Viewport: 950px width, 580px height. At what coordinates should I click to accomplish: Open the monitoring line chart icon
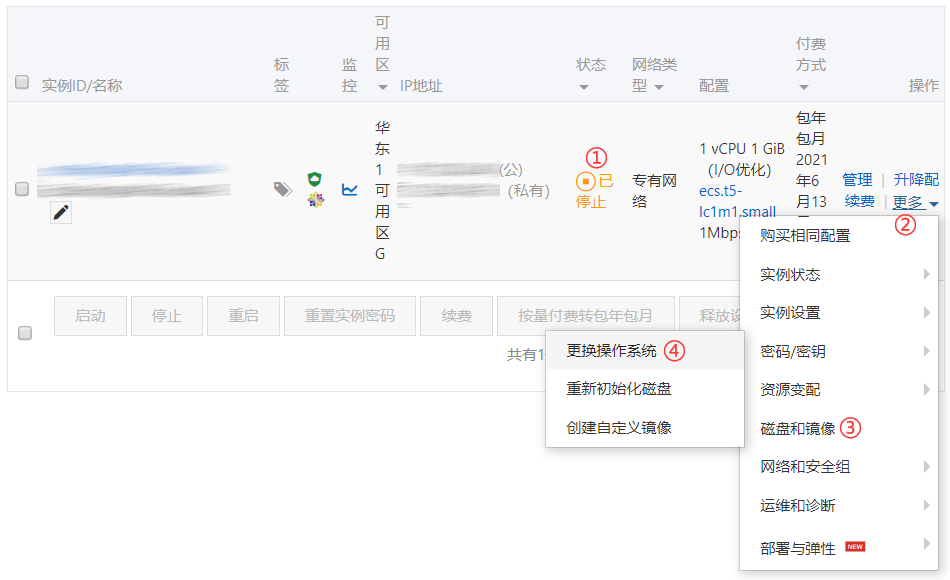click(349, 188)
